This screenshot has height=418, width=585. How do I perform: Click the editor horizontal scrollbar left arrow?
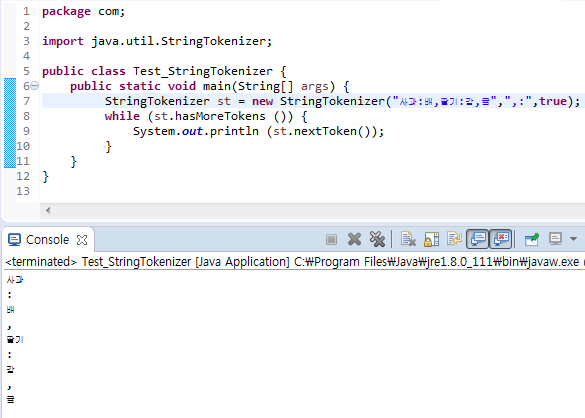(48, 210)
